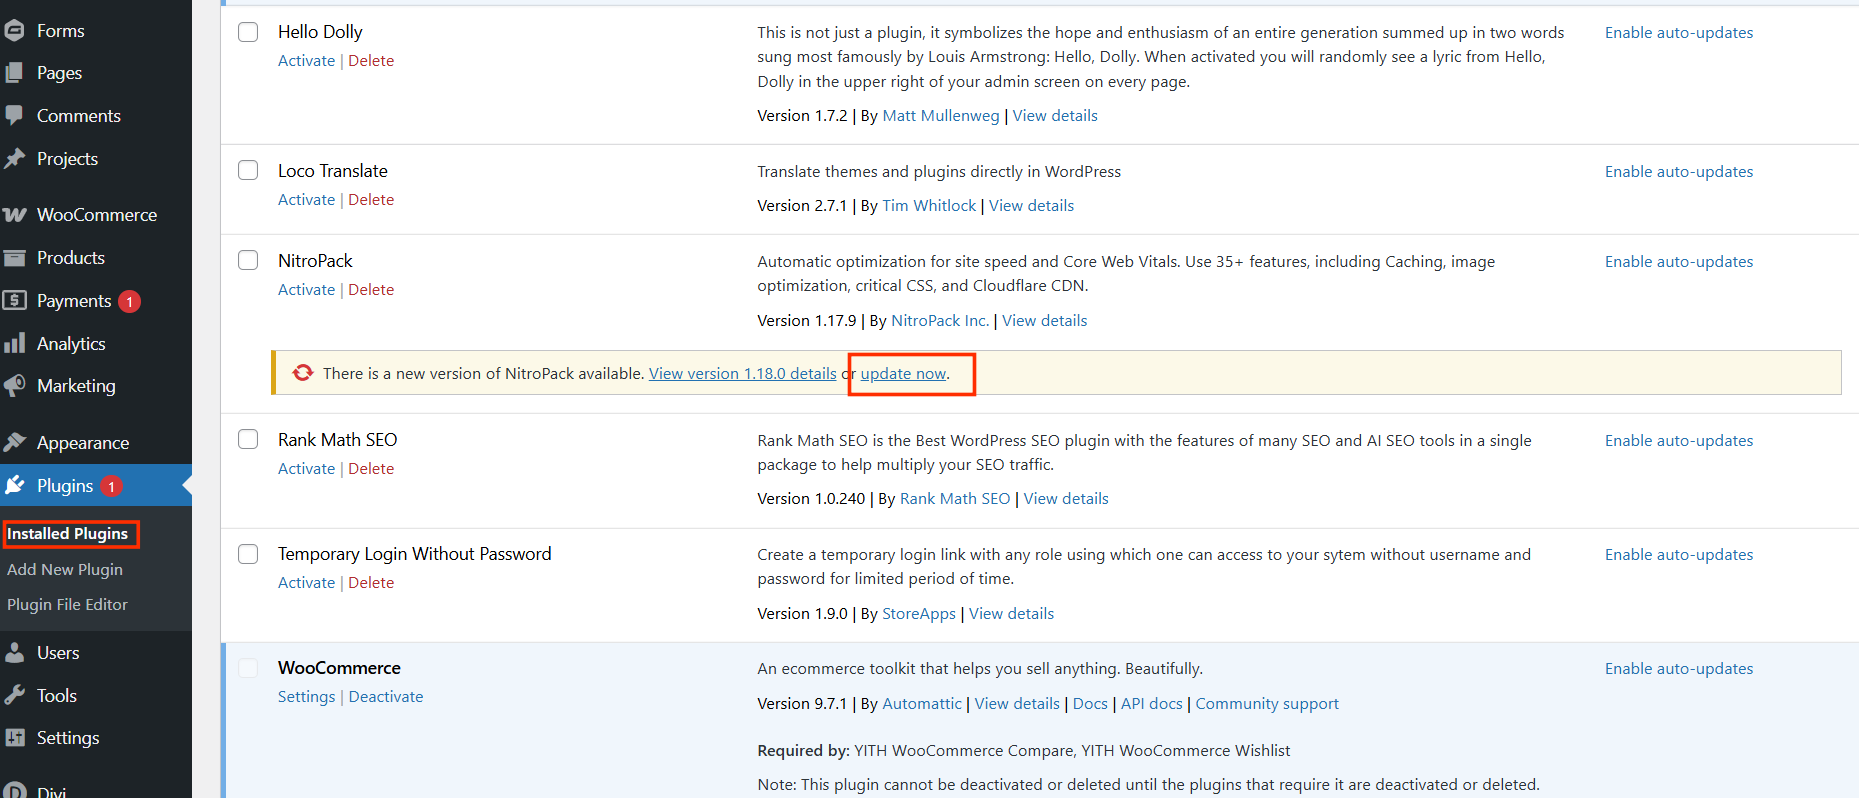
Task: Click NitroPack update now link
Action: coord(903,373)
